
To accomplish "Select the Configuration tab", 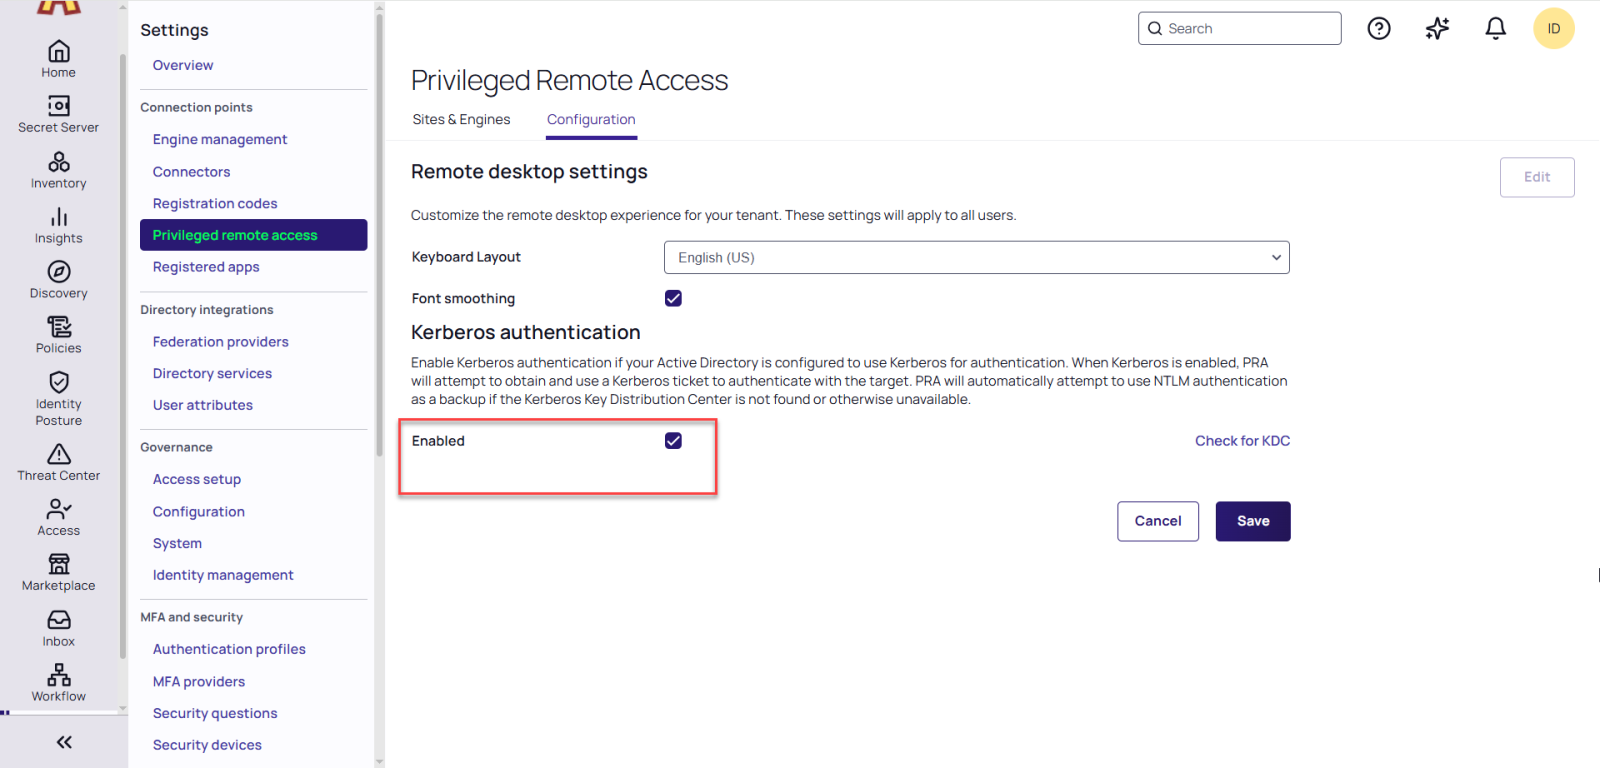I will [591, 119].
